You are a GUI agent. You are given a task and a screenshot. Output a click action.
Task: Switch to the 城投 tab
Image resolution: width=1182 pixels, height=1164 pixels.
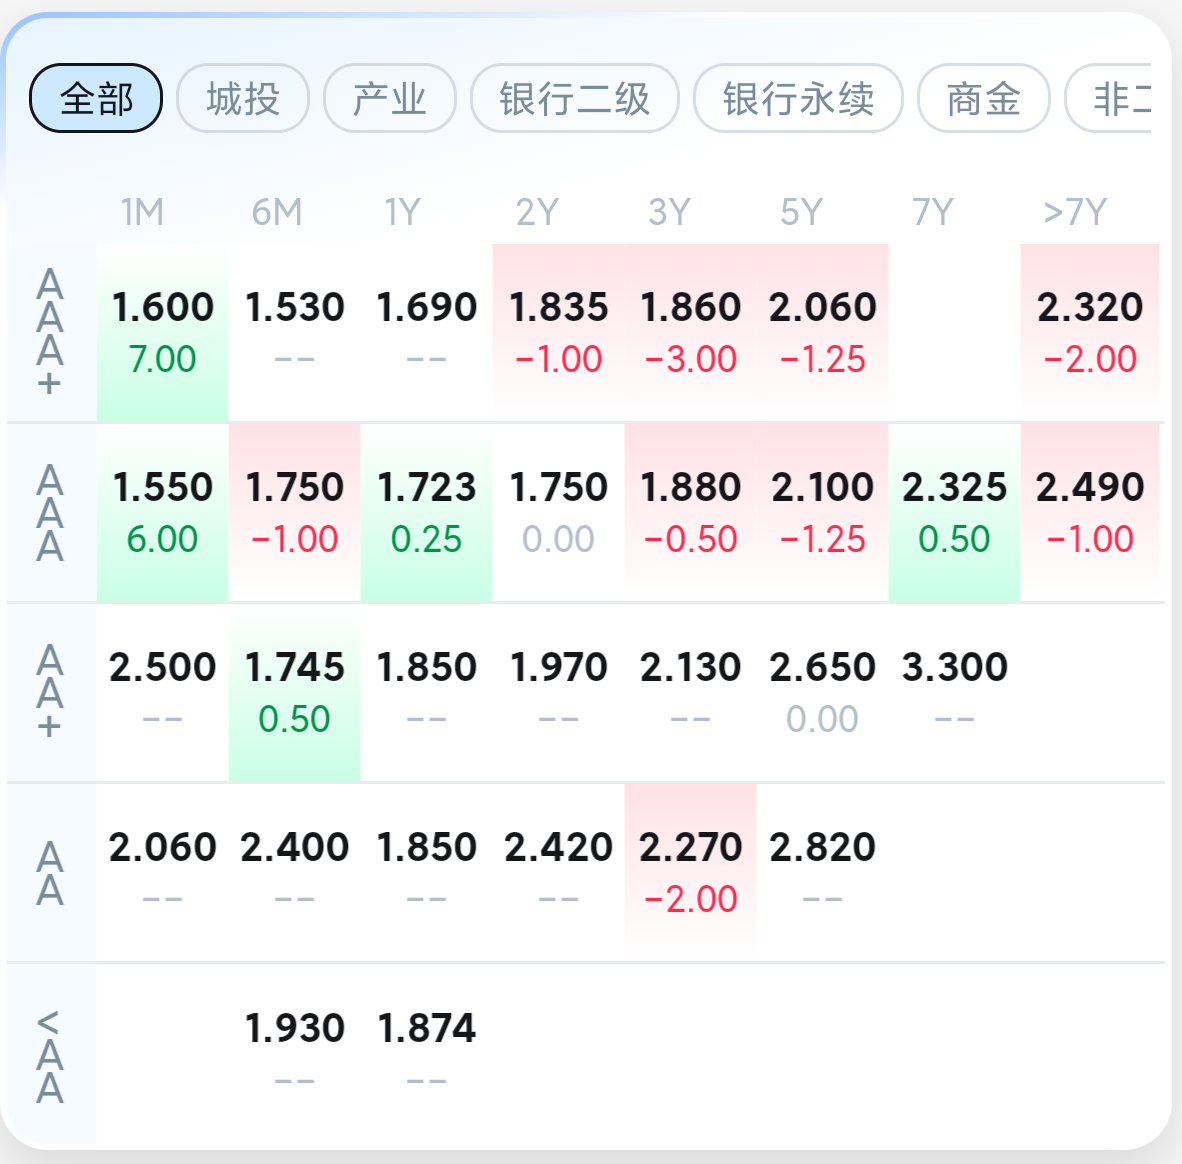[243, 98]
